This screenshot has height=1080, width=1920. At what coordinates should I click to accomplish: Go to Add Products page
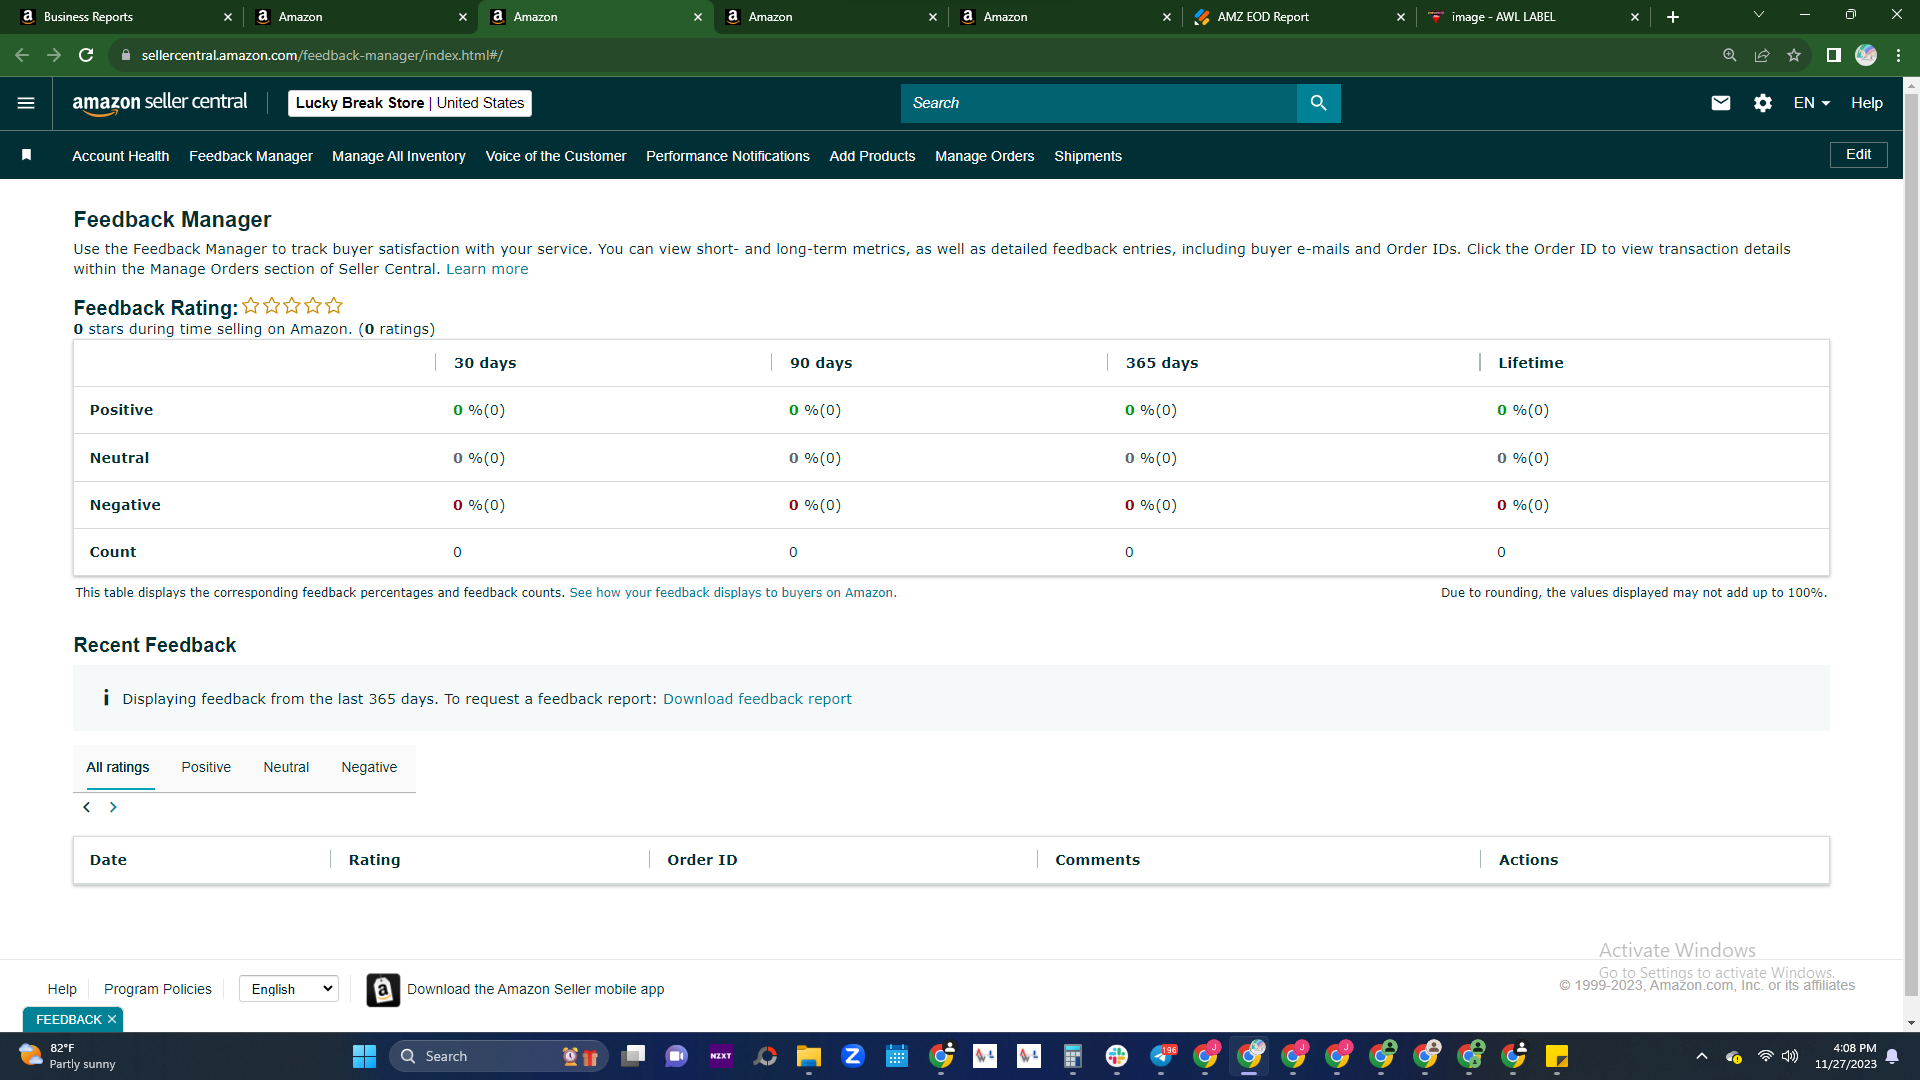[x=872, y=156]
